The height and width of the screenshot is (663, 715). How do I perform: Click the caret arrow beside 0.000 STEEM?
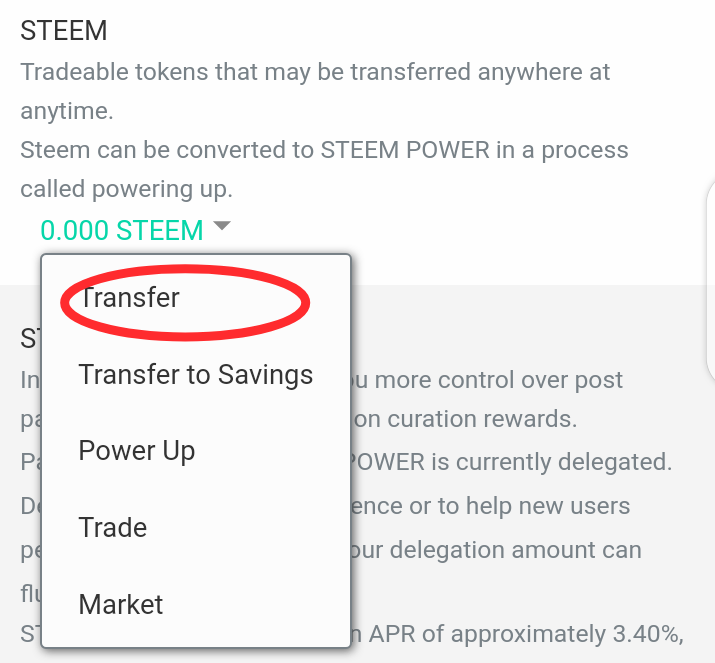(222, 226)
